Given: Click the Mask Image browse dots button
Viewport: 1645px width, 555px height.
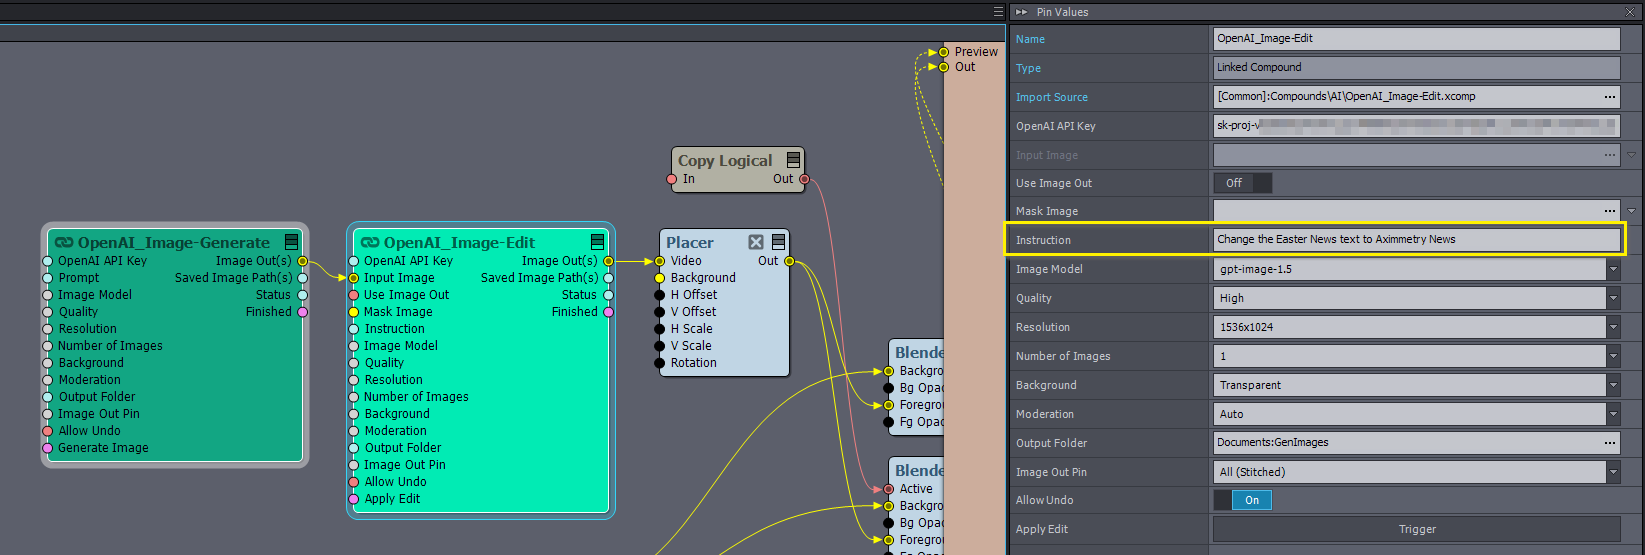Looking at the screenshot, I should tap(1609, 211).
